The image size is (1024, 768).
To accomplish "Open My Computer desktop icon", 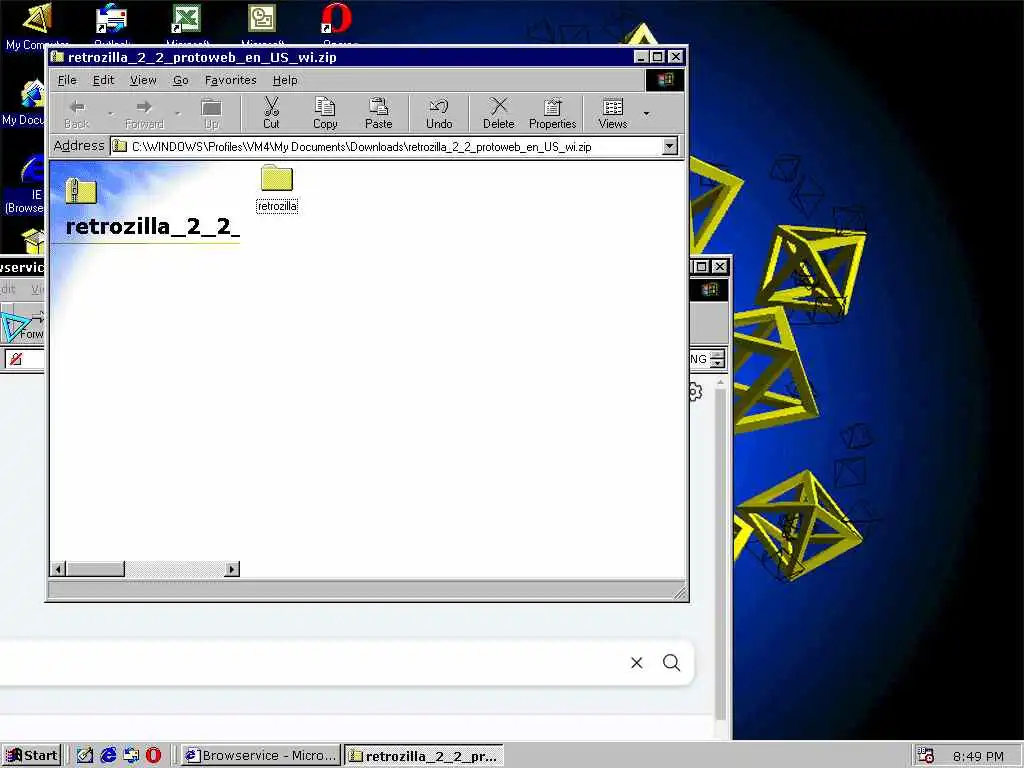I will point(36,18).
